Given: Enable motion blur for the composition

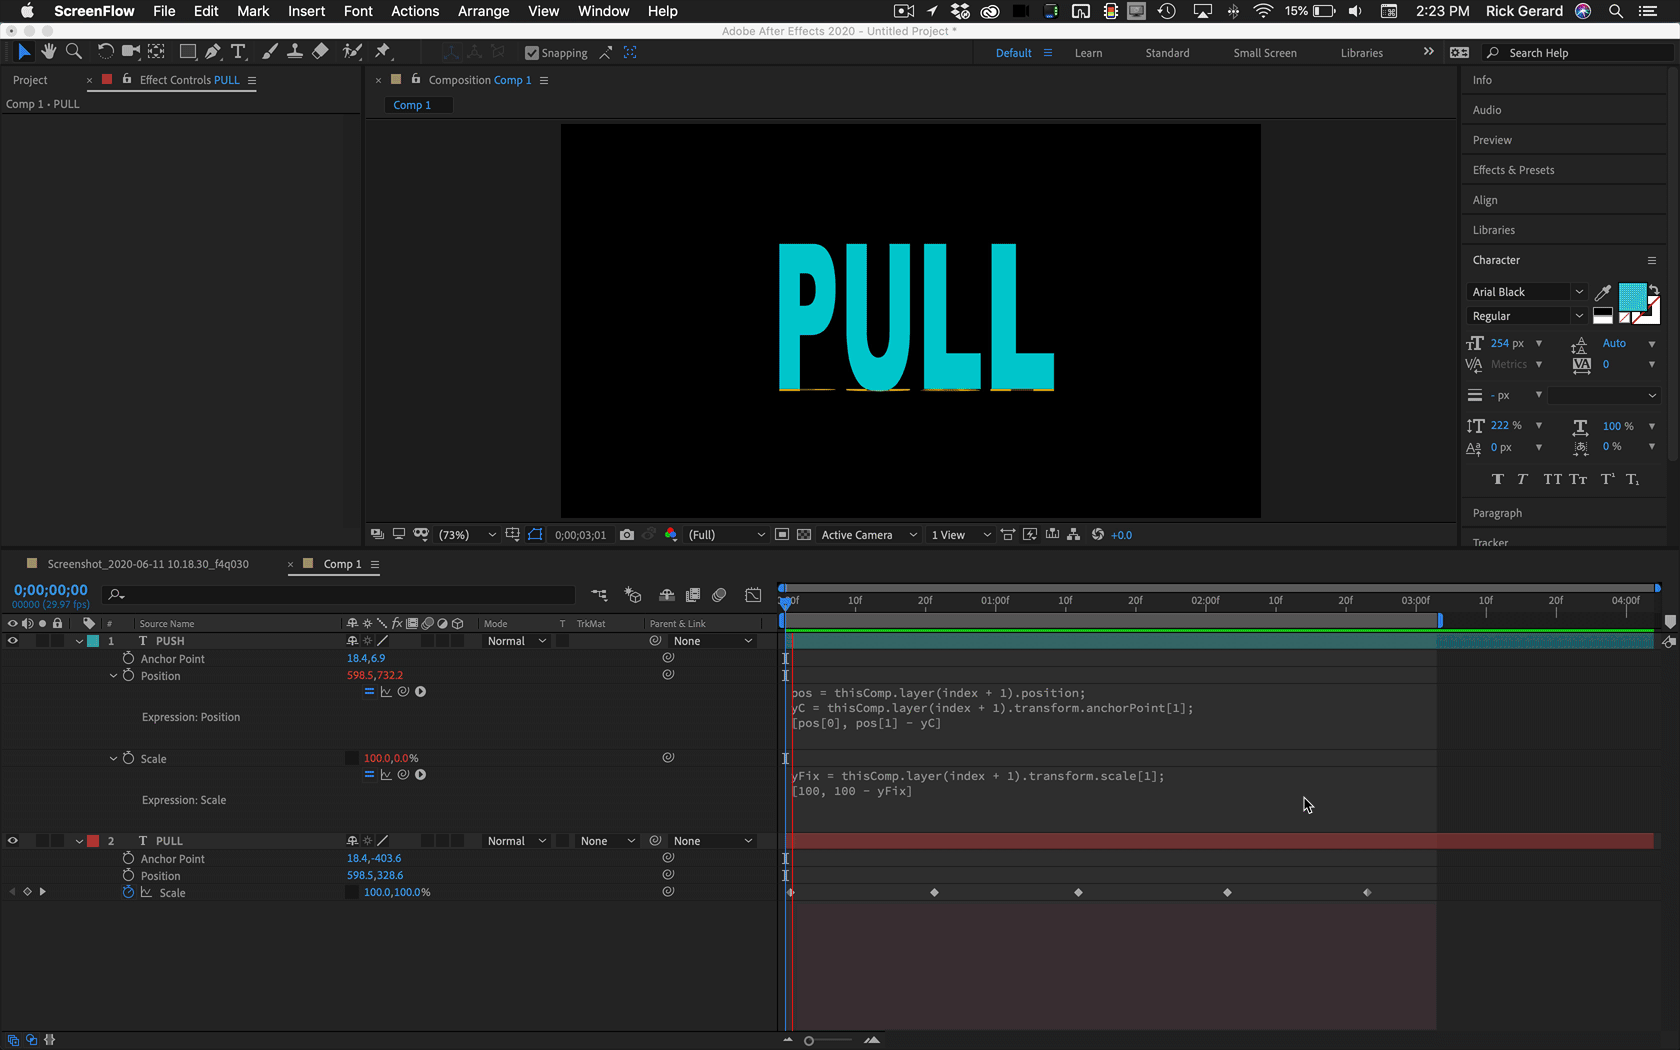Looking at the screenshot, I should (719, 595).
